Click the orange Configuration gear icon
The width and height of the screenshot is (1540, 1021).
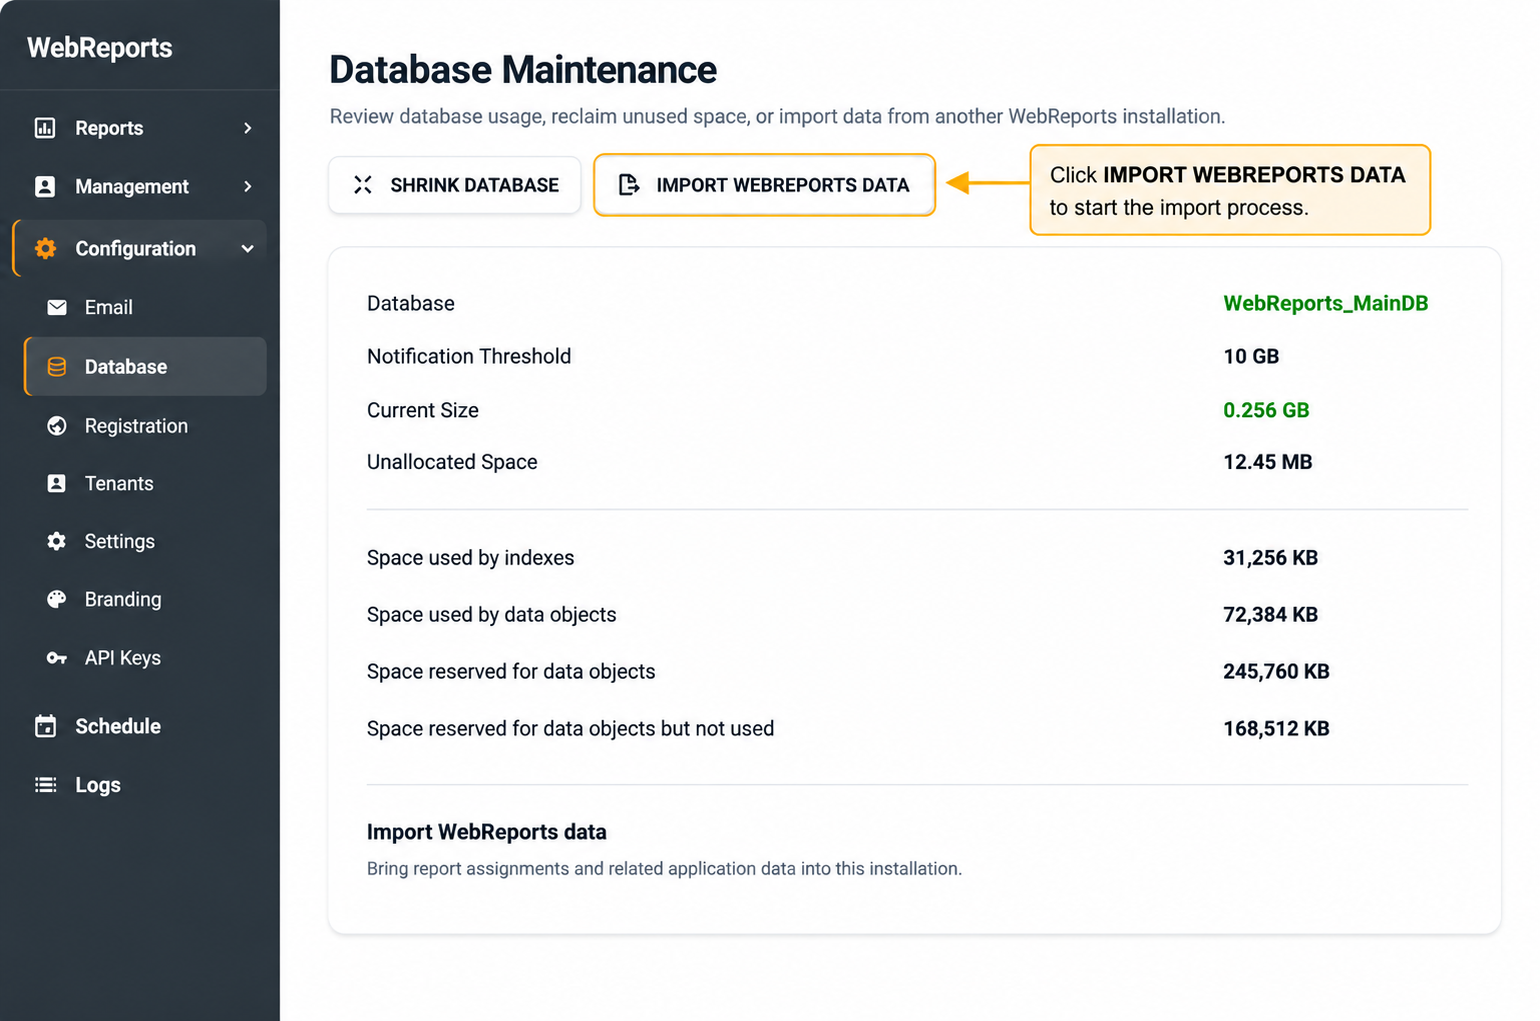(x=45, y=249)
